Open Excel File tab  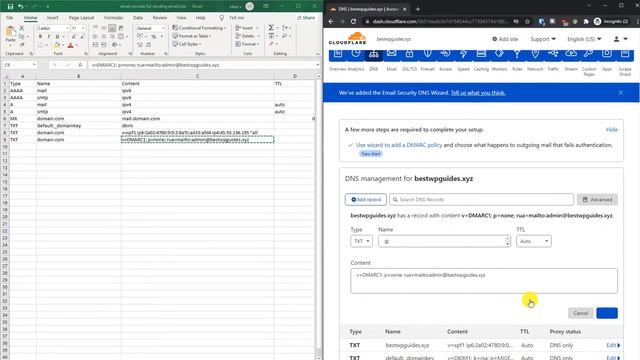coord(9,18)
